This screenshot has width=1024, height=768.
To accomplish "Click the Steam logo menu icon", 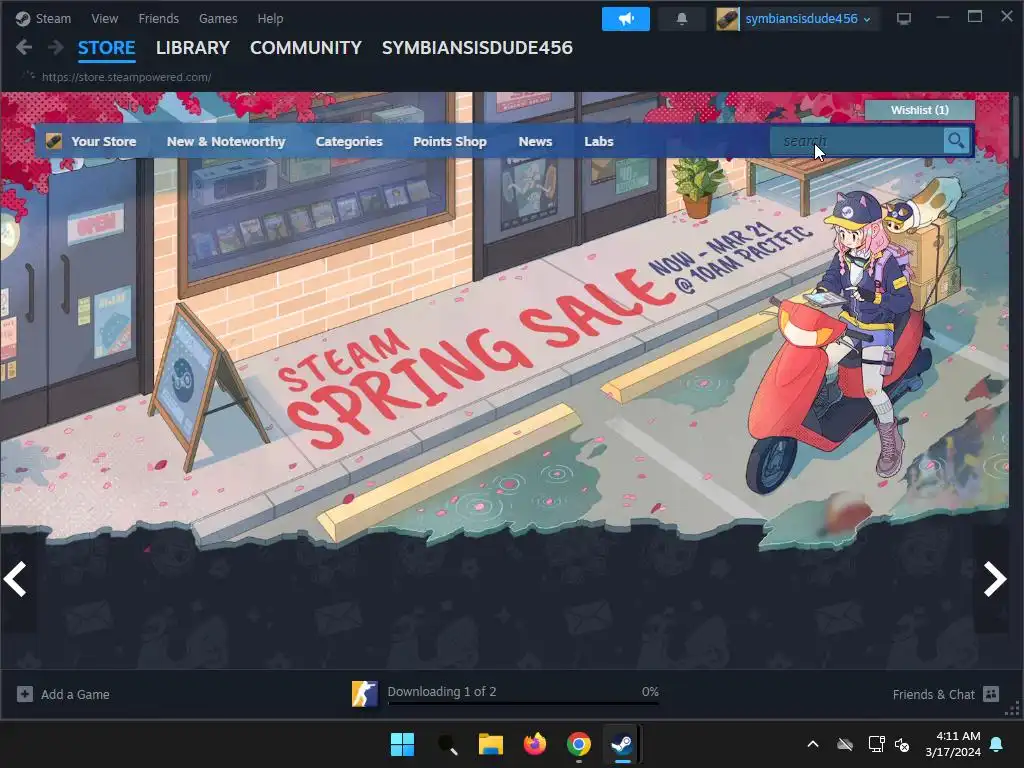I will [x=23, y=18].
